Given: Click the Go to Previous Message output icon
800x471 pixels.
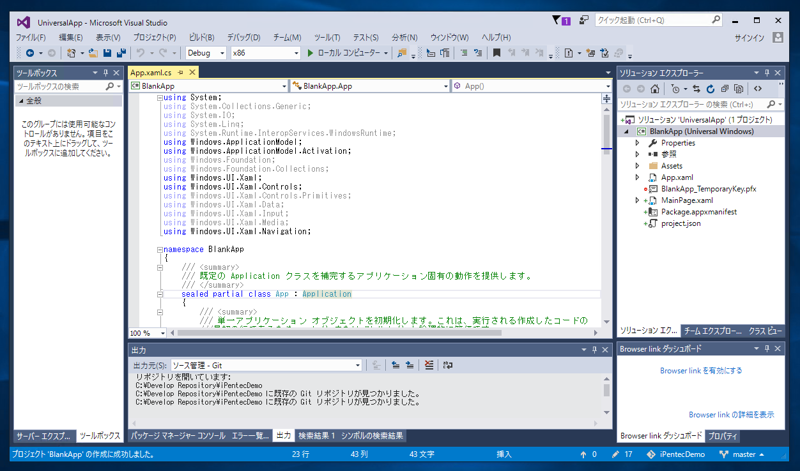Looking at the screenshot, I should (x=395, y=365).
